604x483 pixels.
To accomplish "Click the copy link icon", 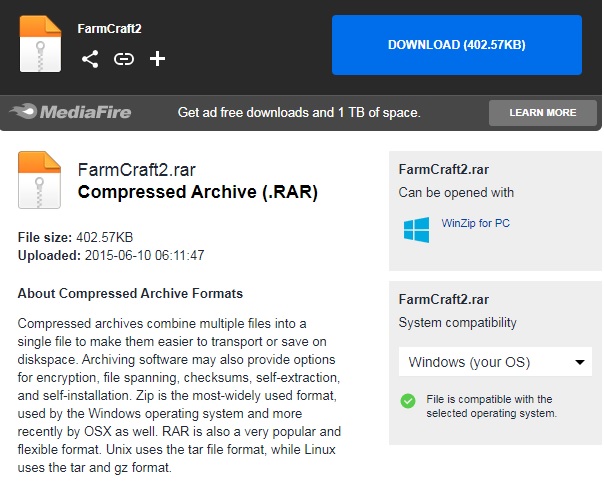I will coord(124,59).
